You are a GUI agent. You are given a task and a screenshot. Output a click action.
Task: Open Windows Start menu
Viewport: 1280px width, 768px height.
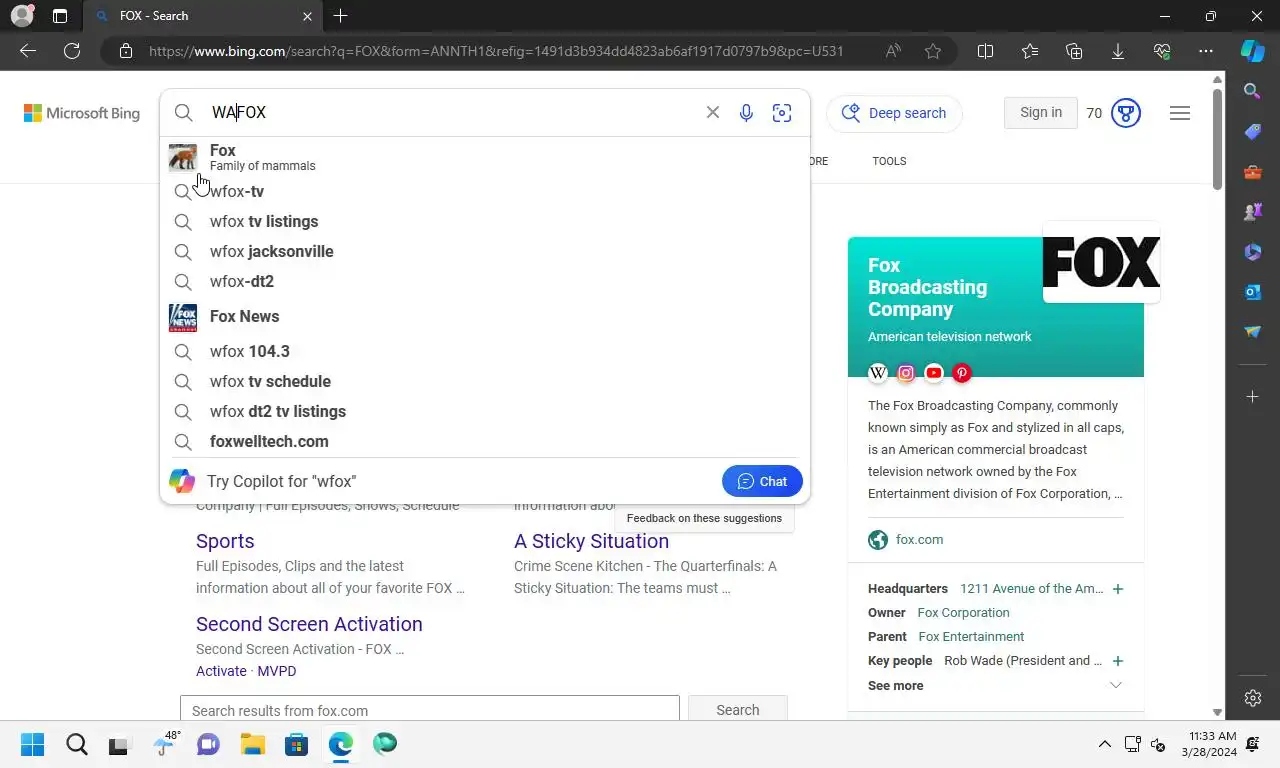pyautogui.click(x=33, y=744)
